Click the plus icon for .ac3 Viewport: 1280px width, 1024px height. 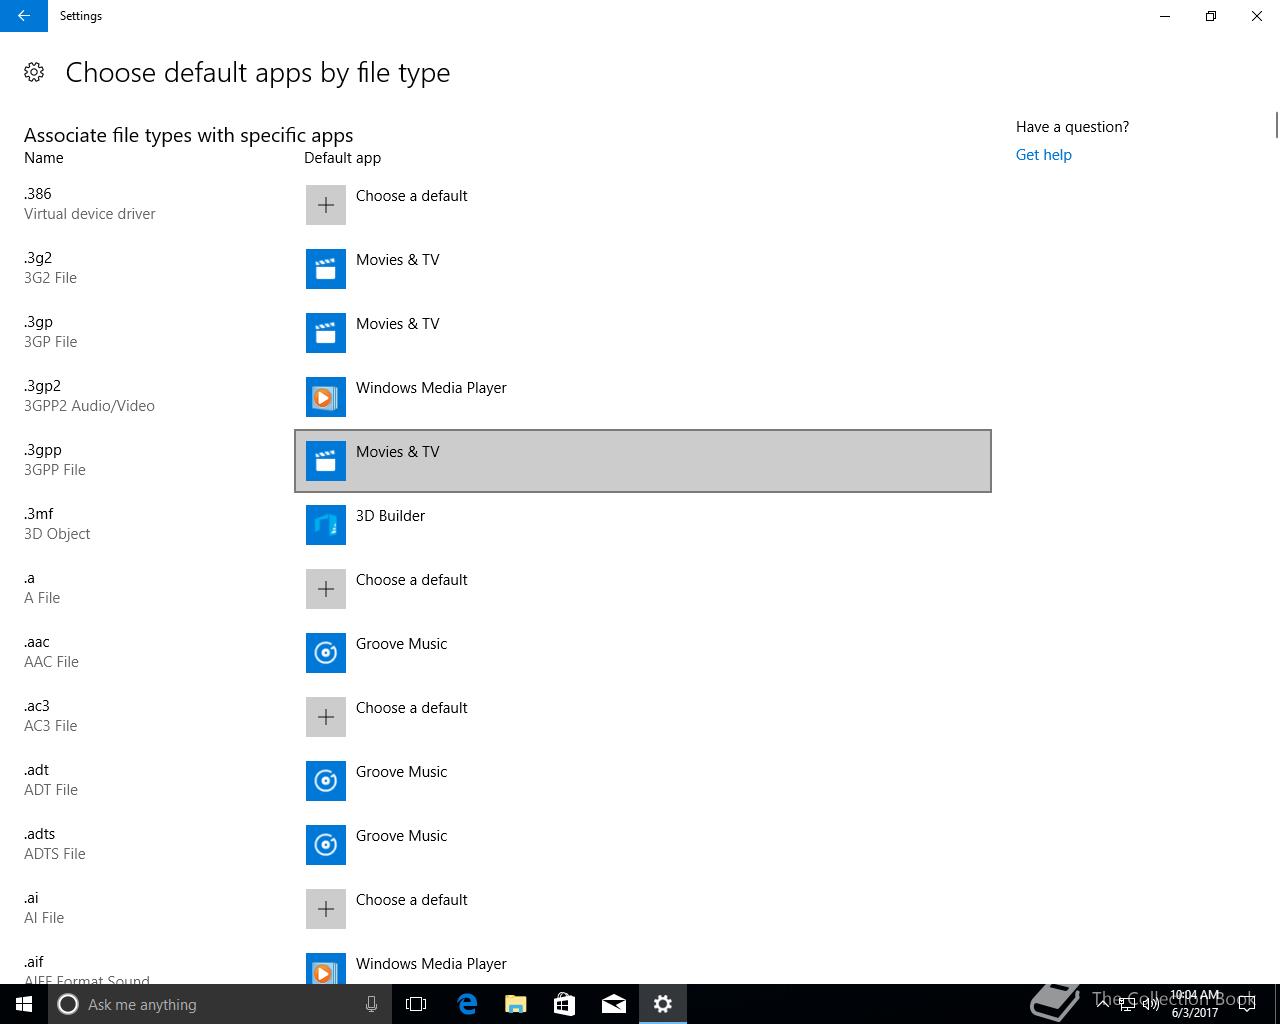pyautogui.click(x=326, y=717)
